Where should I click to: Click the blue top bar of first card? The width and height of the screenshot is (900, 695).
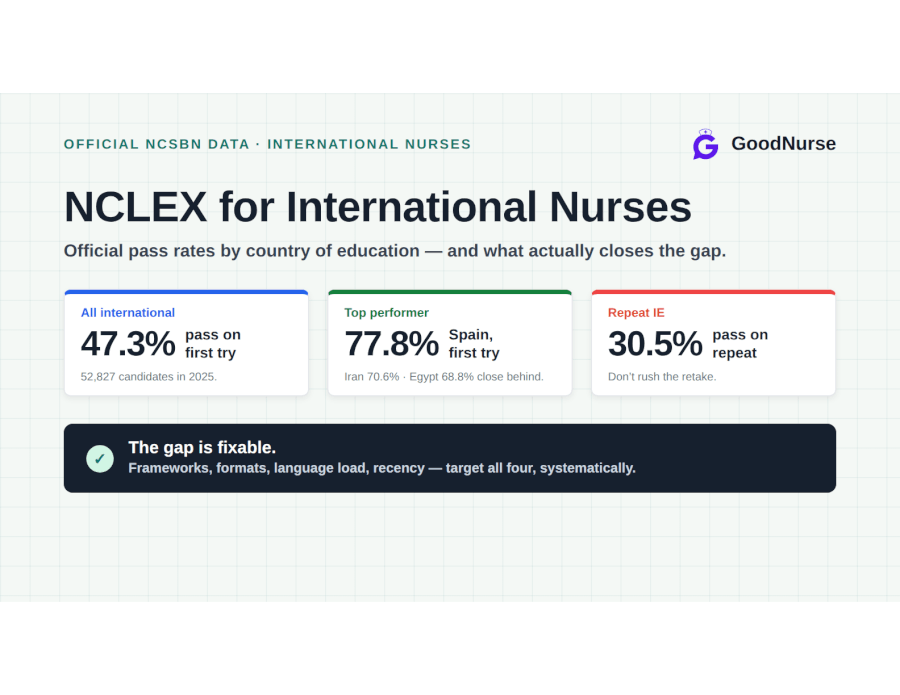pyautogui.click(x=187, y=292)
